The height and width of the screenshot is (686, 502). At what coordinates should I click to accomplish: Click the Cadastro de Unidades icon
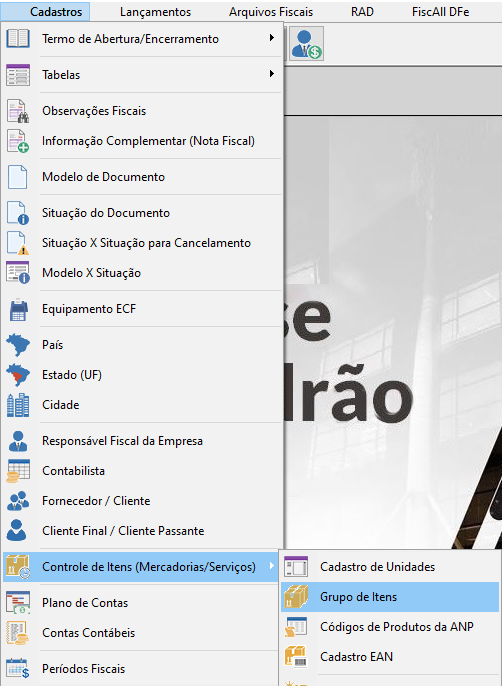click(296, 567)
